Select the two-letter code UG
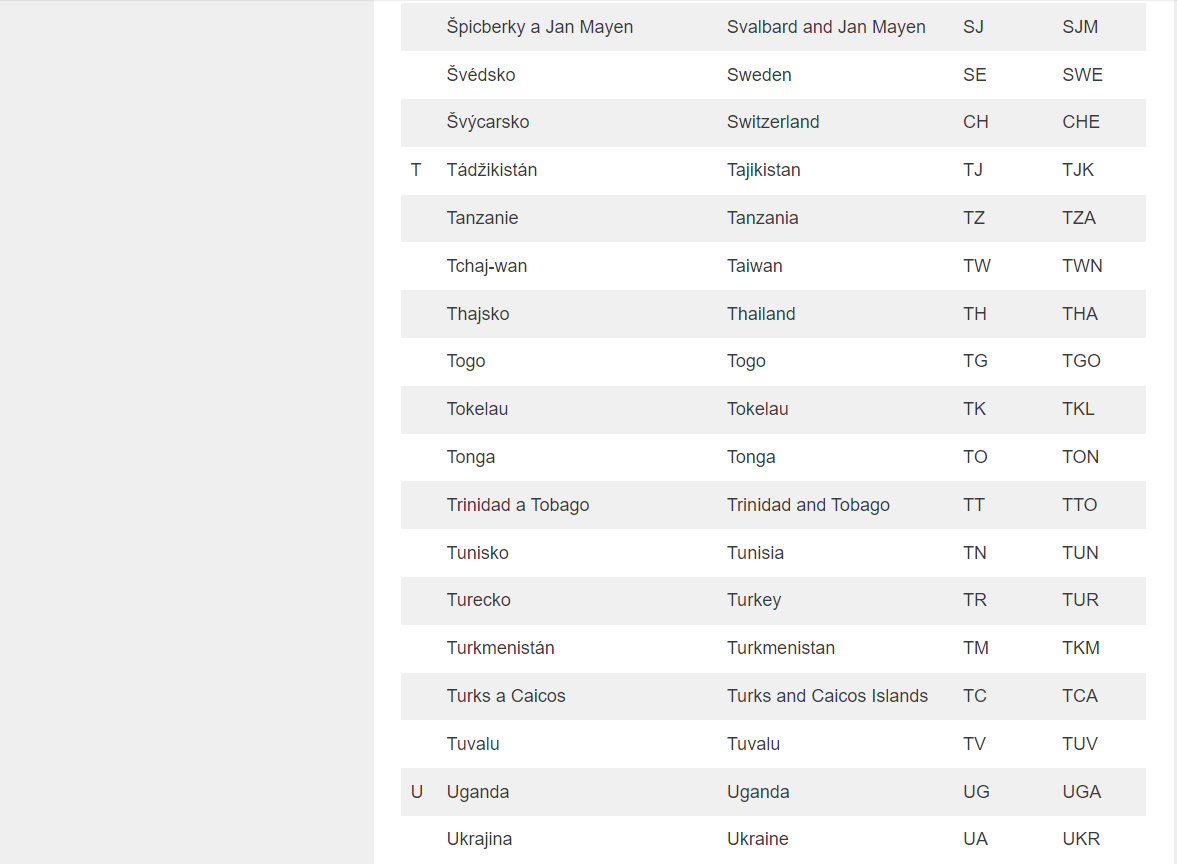The height and width of the screenshot is (864, 1177). pyautogui.click(x=976, y=792)
